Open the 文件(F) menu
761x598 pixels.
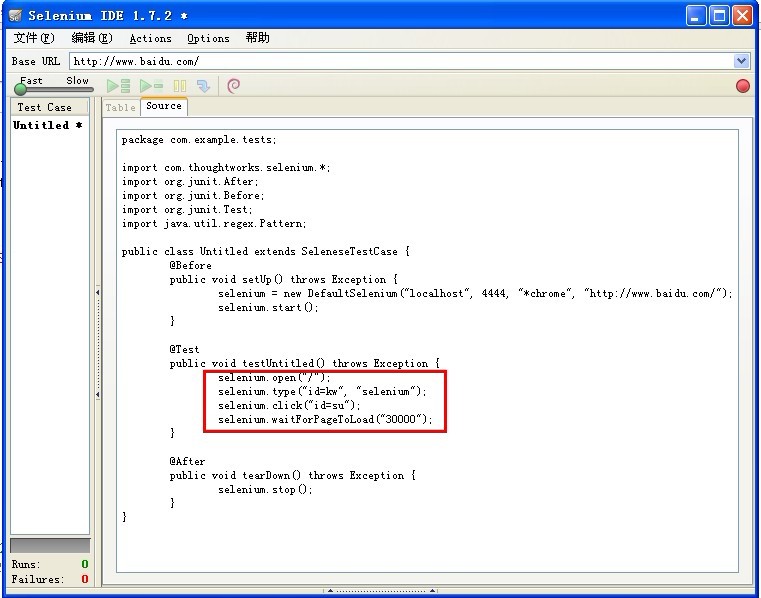click(34, 38)
